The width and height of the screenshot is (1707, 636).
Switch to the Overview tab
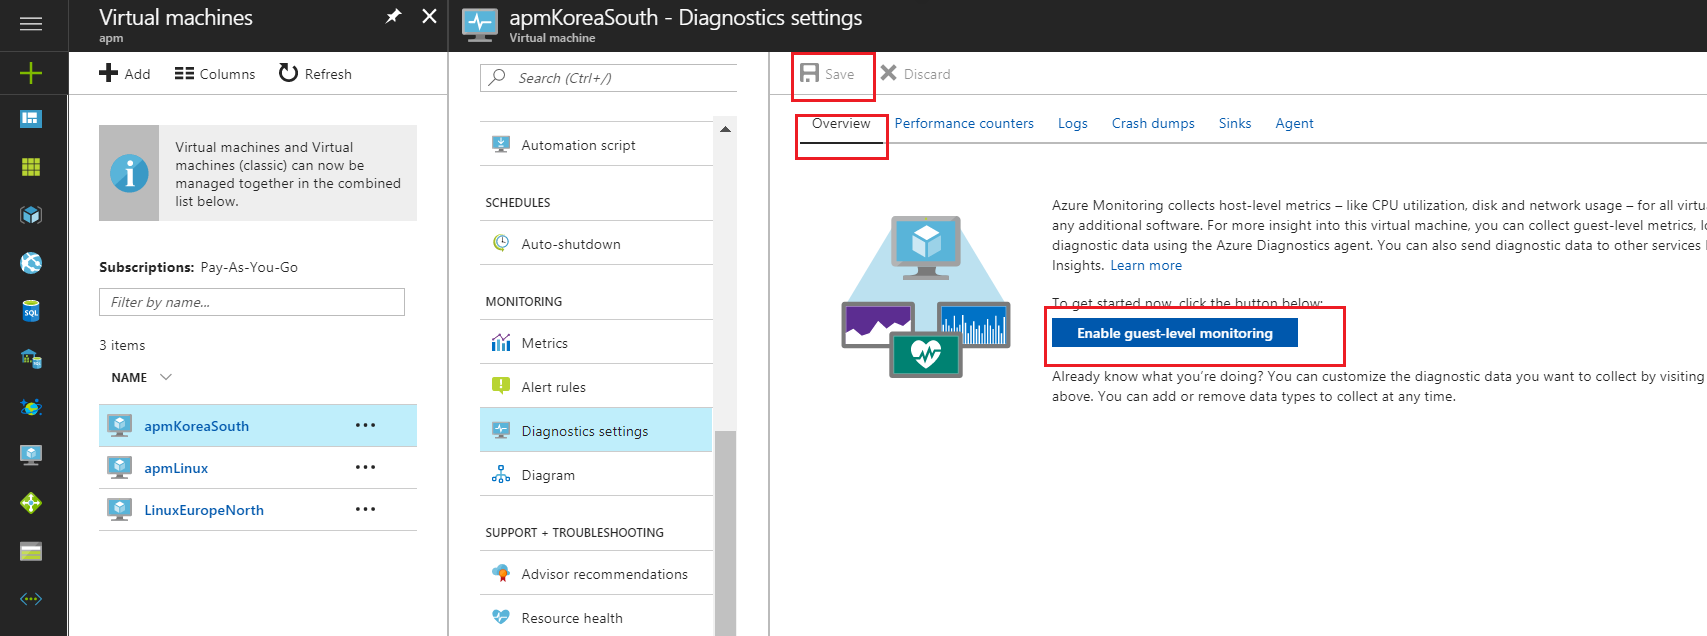coord(841,123)
